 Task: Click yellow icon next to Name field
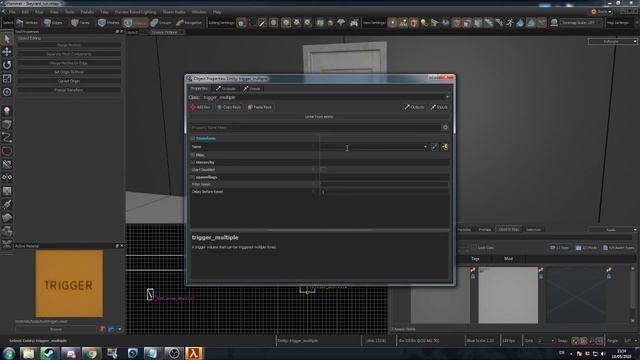(445, 147)
